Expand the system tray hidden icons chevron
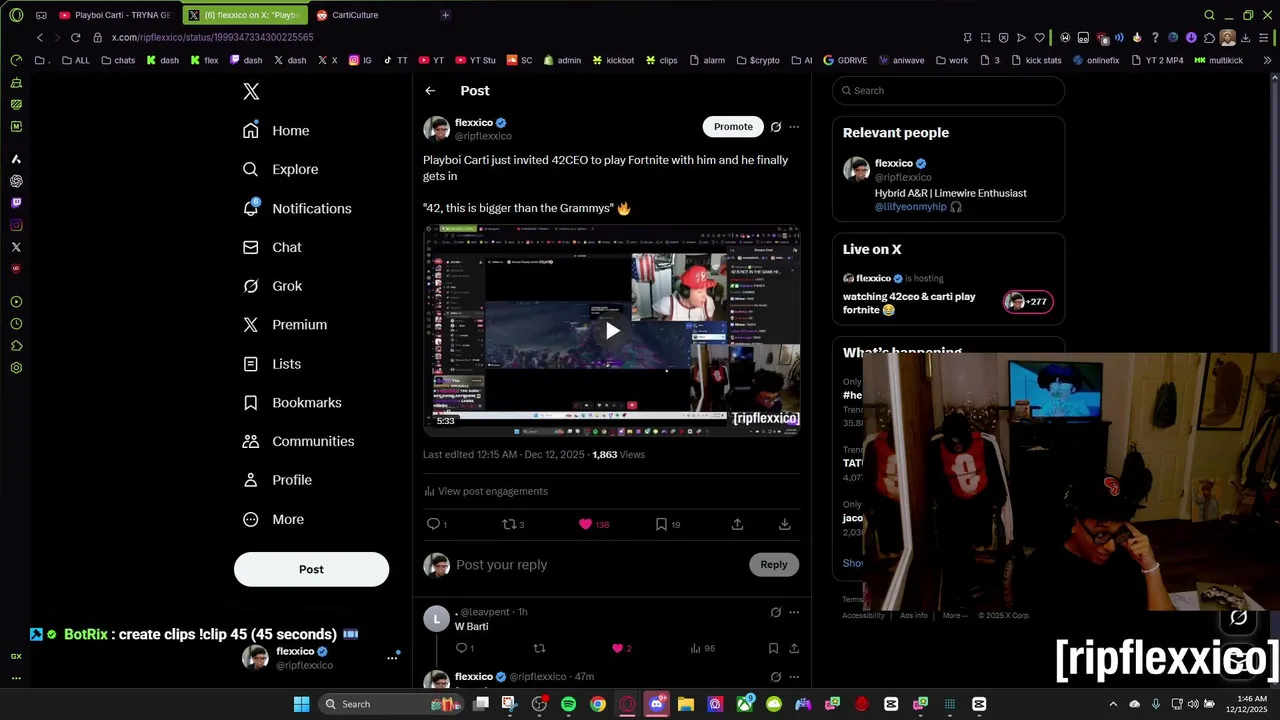 [x=1113, y=704]
